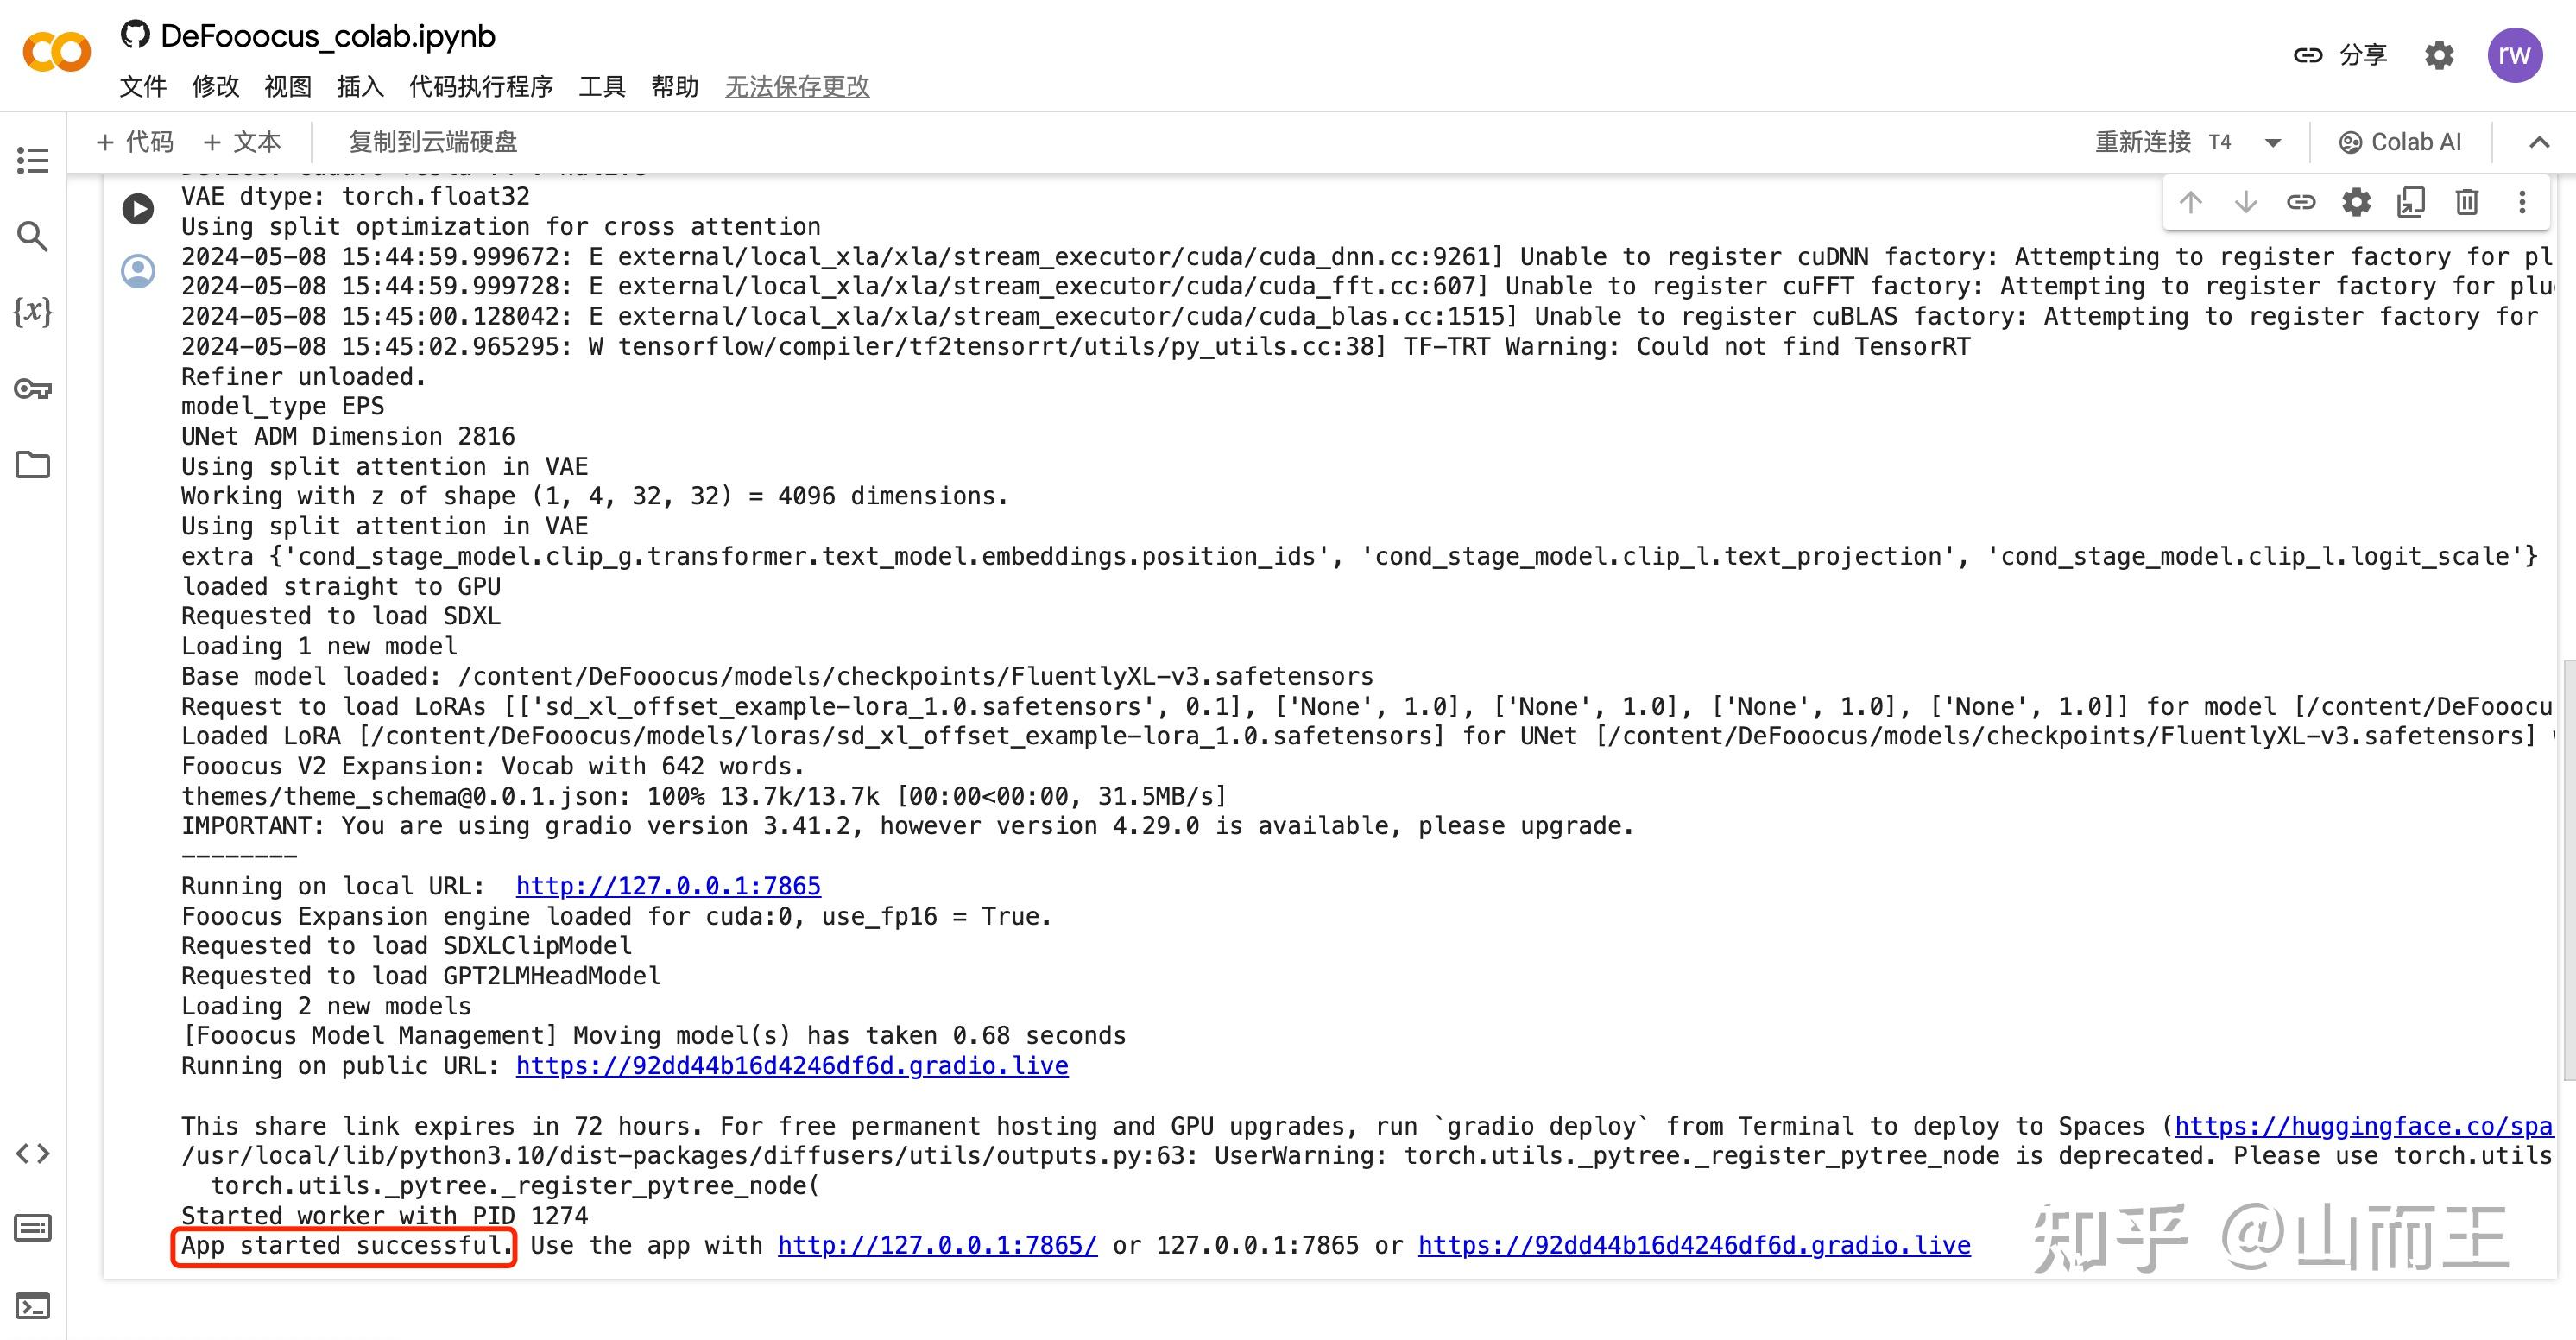Image resolution: width=2576 pixels, height=1340 pixels.
Task: Move cell down with the arrow icon
Action: pyautogui.click(x=2246, y=203)
